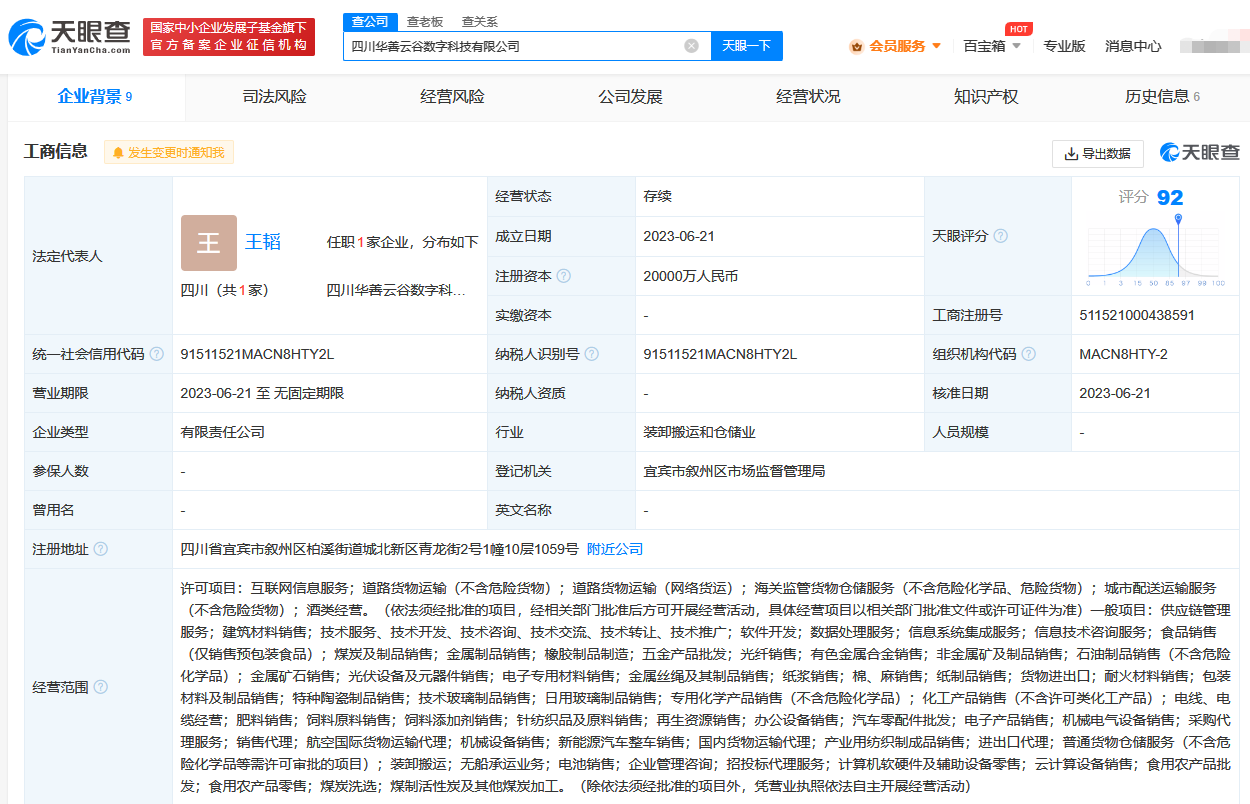The width and height of the screenshot is (1250, 804).
Task: Click the 国家中小企业发展子基金旗下 red banner
Action: point(229,37)
